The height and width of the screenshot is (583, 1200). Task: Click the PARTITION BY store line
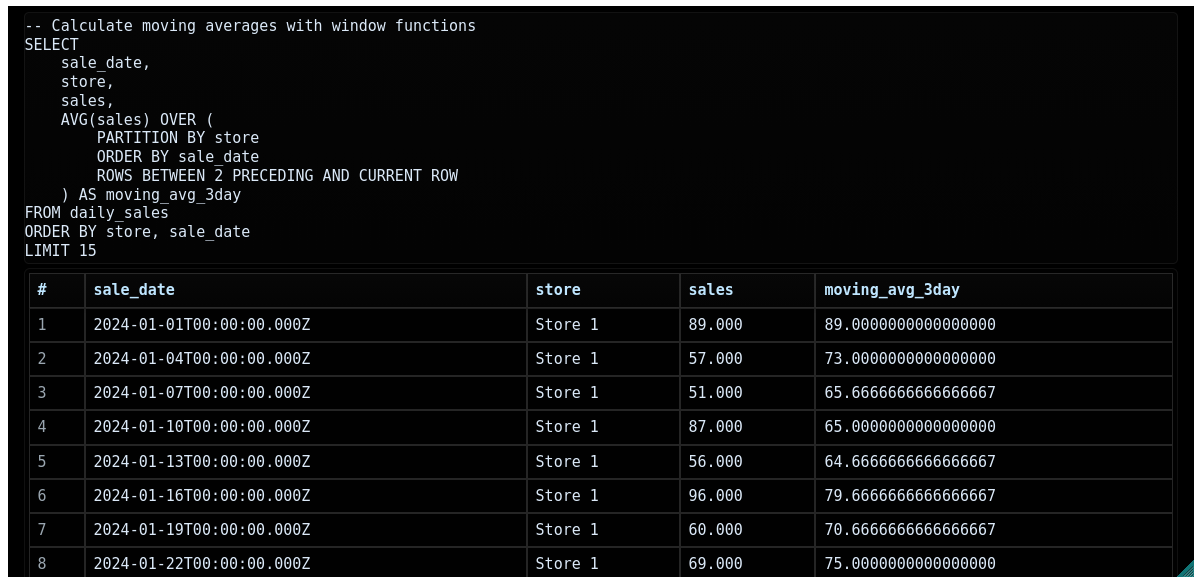point(178,138)
